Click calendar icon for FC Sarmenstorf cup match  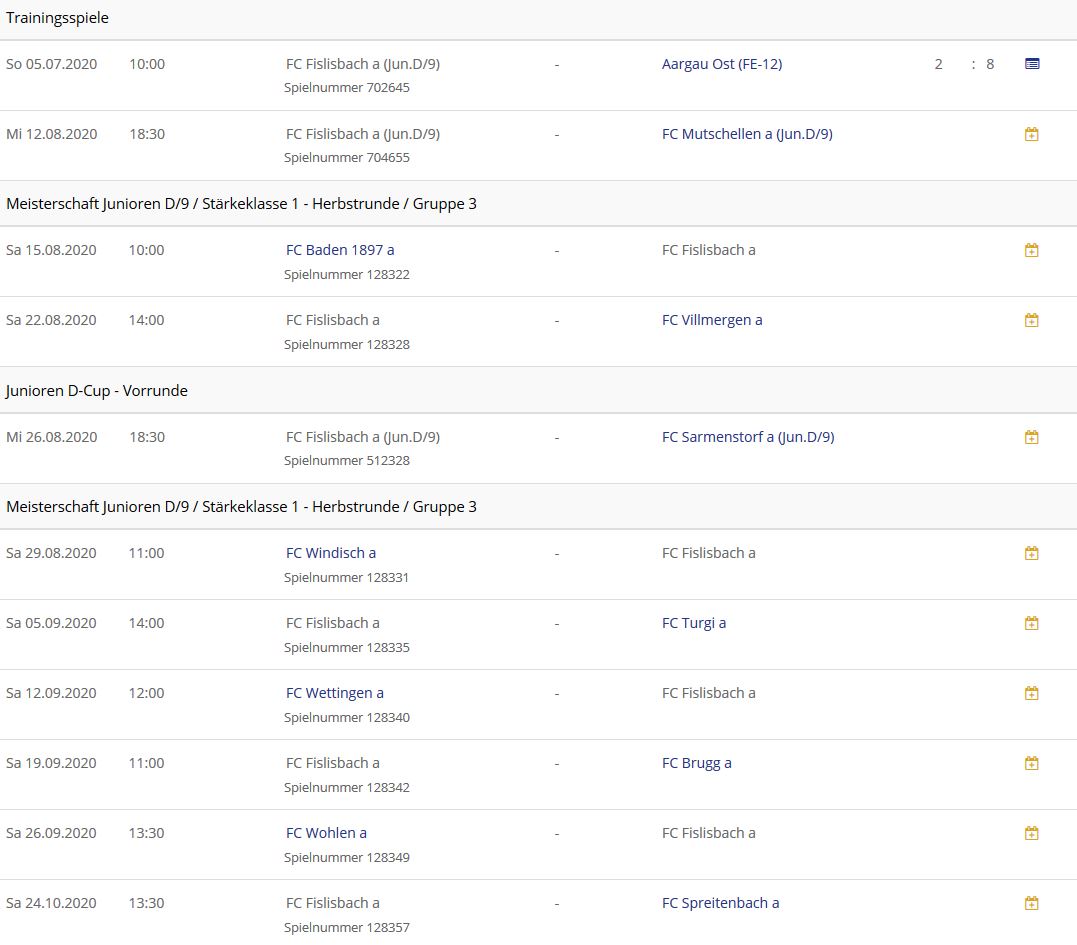coord(1032,437)
